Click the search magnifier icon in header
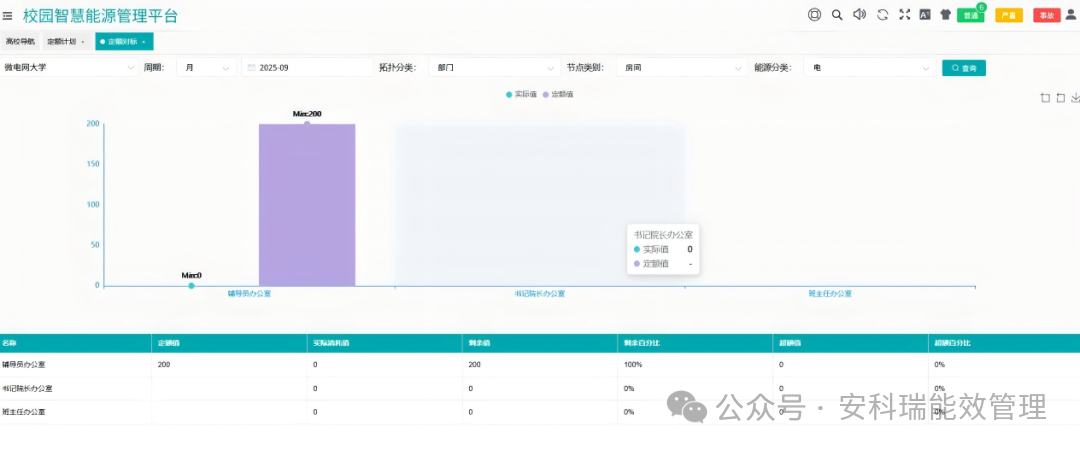This screenshot has width=1080, height=450. pyautogui.click(x=837, y=15)
